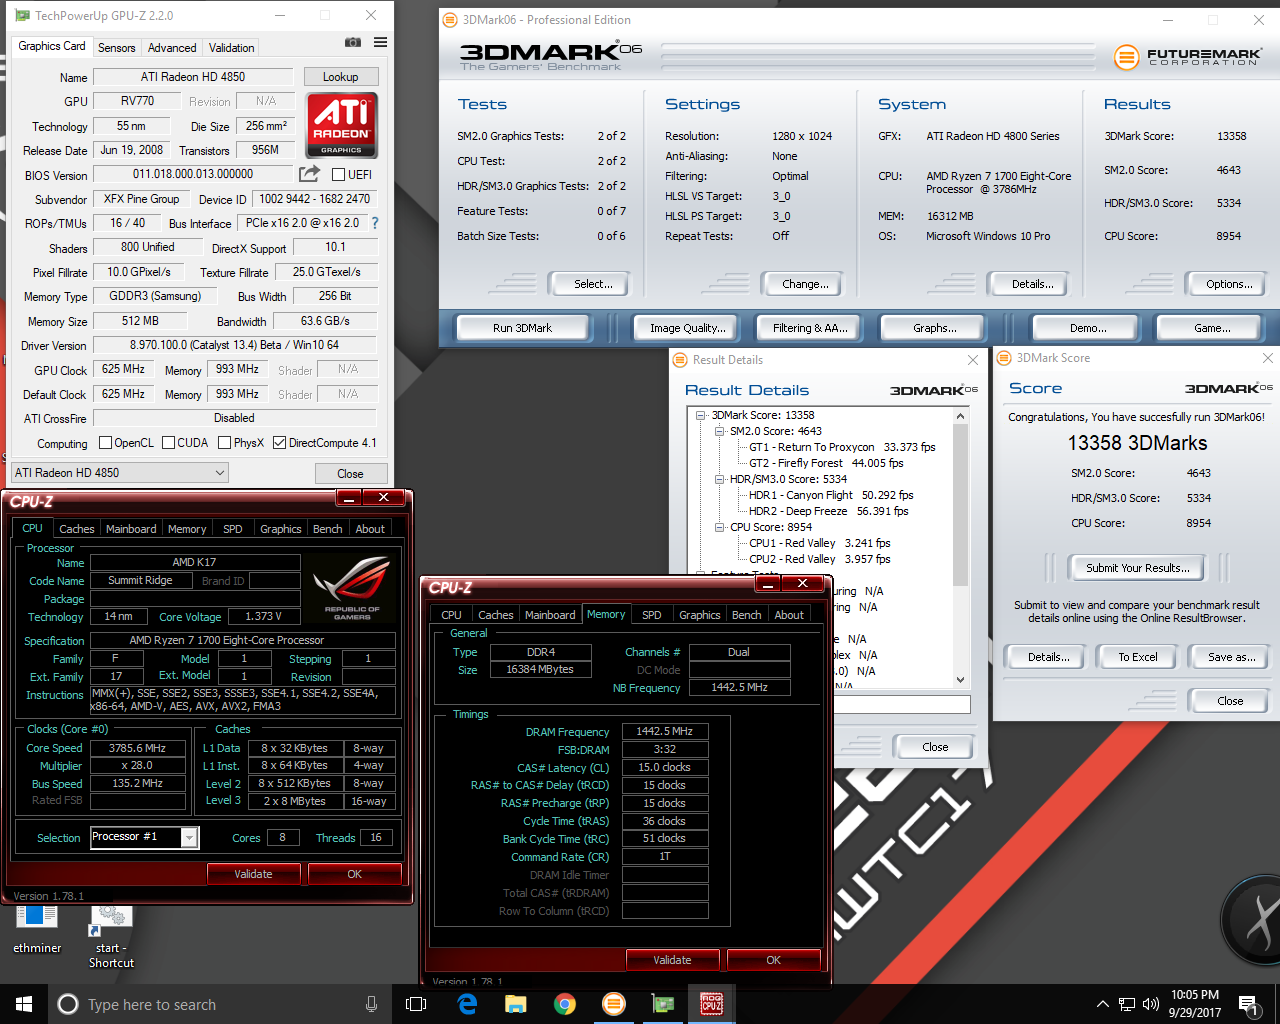Click the Select... button under Tests
The image size is (1280, 1024).
[x=593, y=284]
